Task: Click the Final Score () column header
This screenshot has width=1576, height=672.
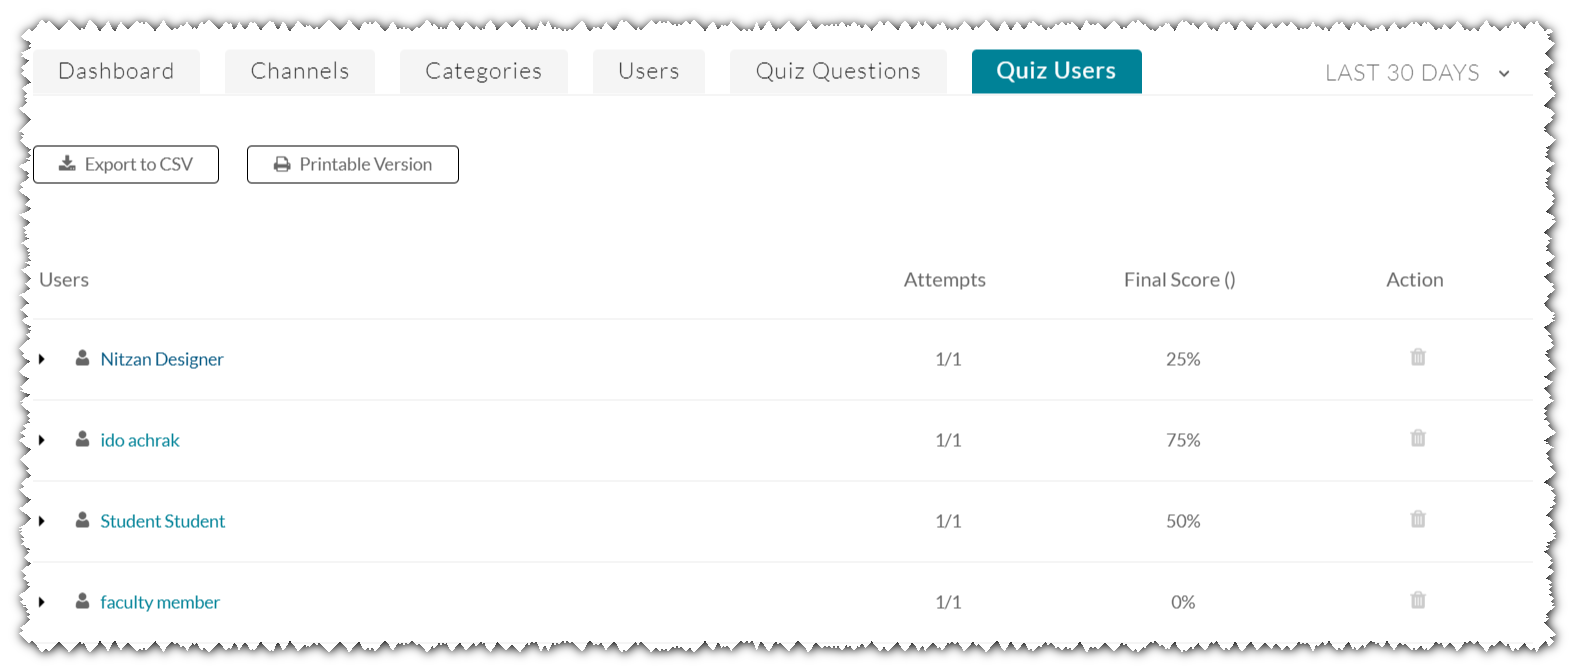Action: (1180, 280)
